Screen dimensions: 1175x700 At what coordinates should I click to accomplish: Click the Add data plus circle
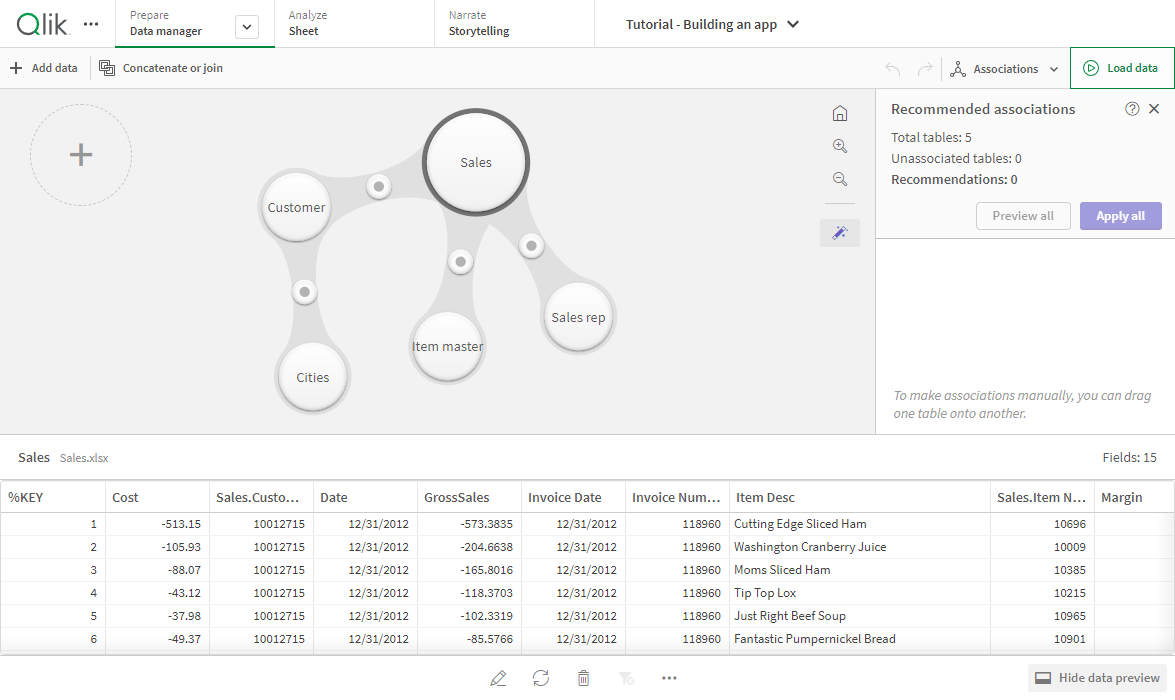pos(81,155)
